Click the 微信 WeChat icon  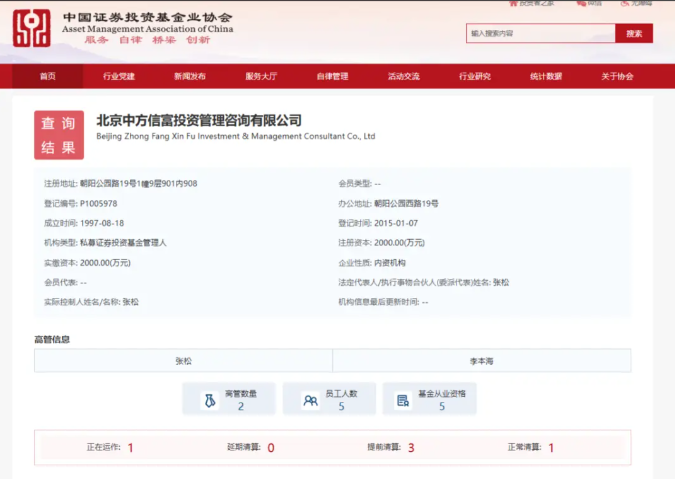pos(579,3)
